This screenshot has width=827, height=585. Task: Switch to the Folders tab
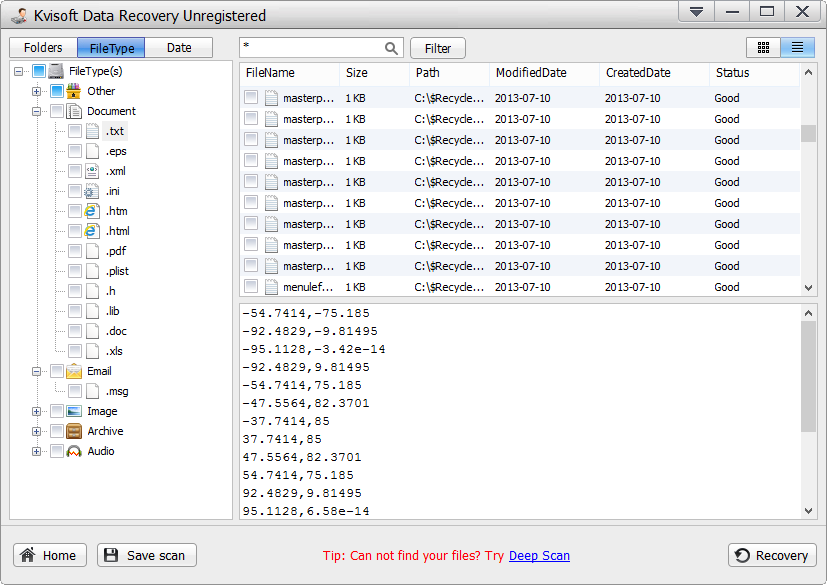coord(43,47)
